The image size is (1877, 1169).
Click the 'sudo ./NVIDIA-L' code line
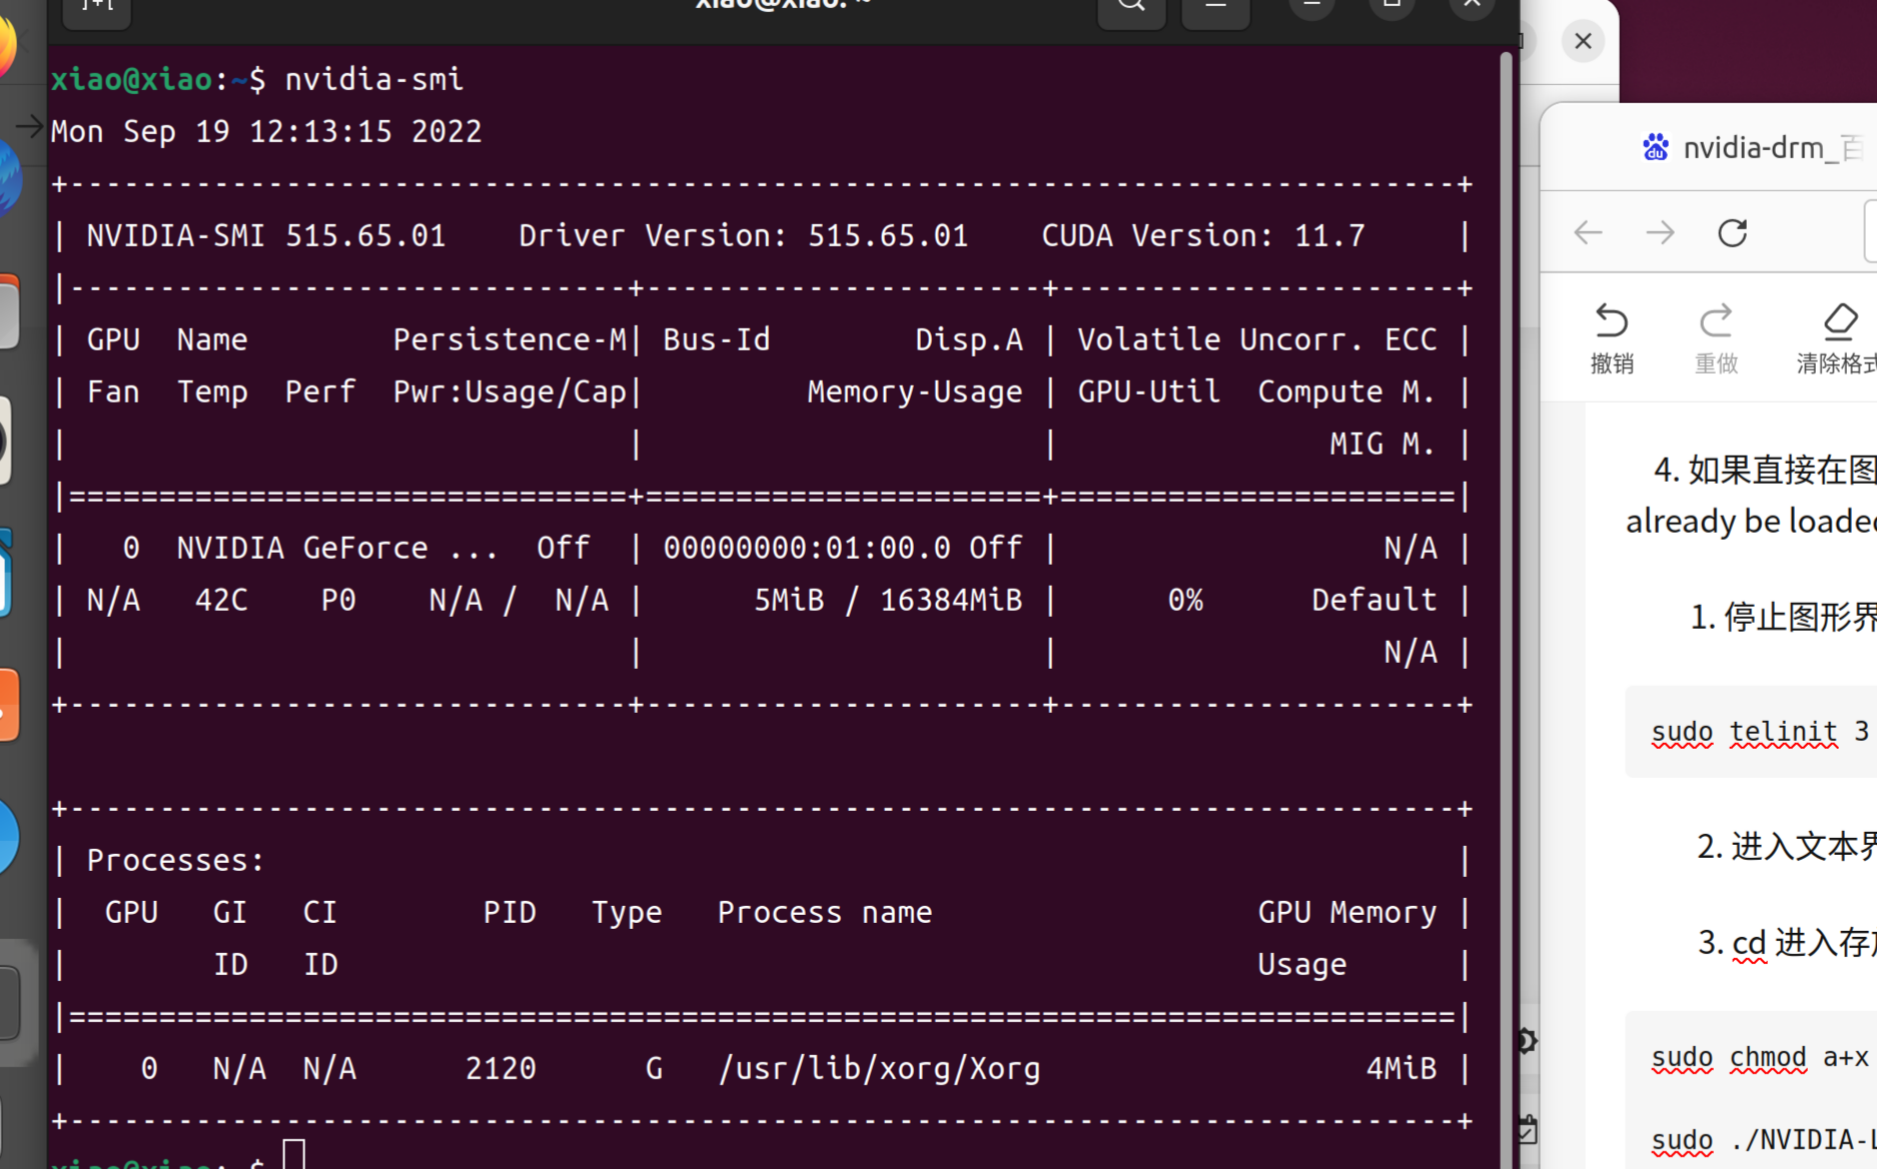(1764, 1139)
